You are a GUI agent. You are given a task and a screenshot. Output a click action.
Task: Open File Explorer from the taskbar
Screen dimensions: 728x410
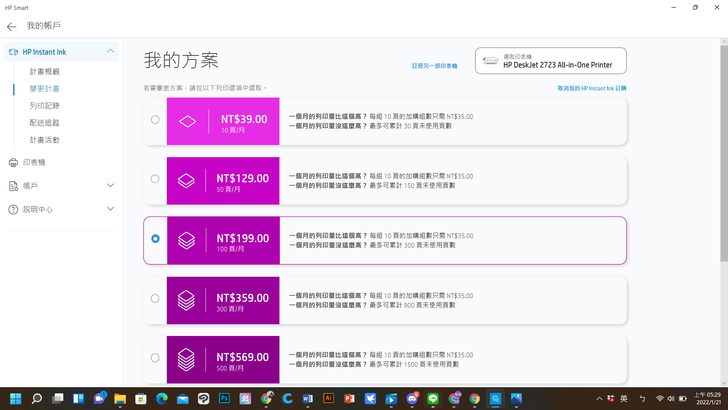tap(120, 398)
